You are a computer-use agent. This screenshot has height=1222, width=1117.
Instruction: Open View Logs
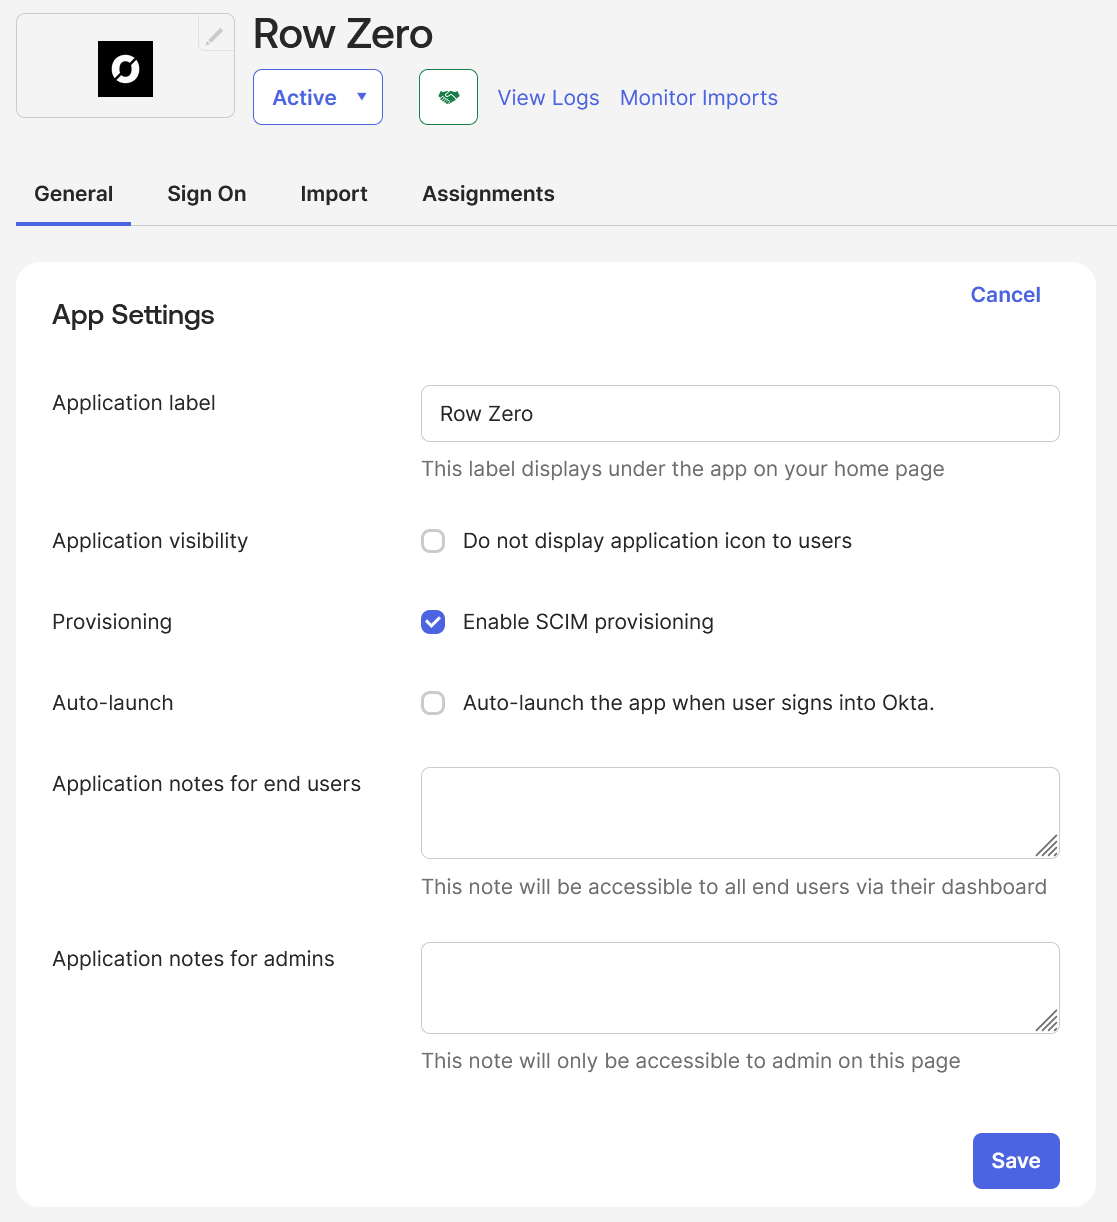coord(548,97)
